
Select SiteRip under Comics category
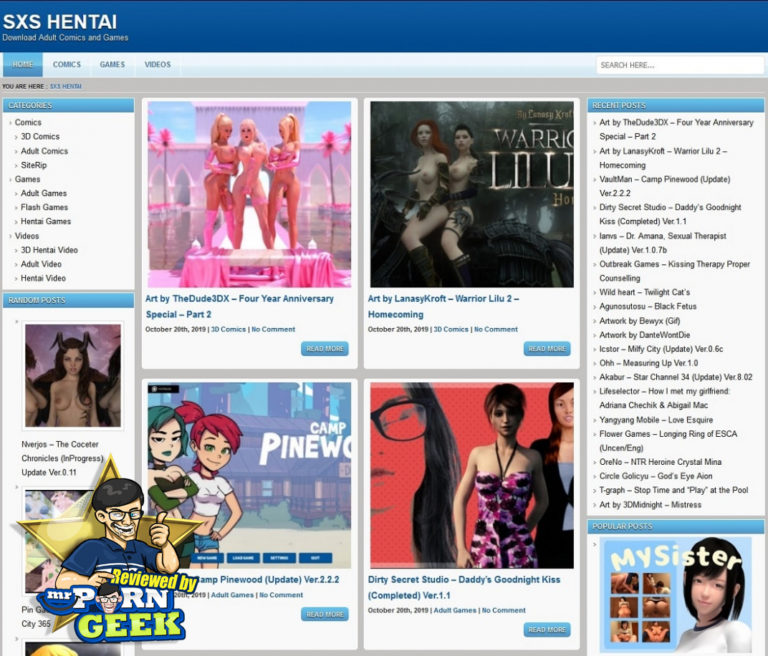pos(33,165)
